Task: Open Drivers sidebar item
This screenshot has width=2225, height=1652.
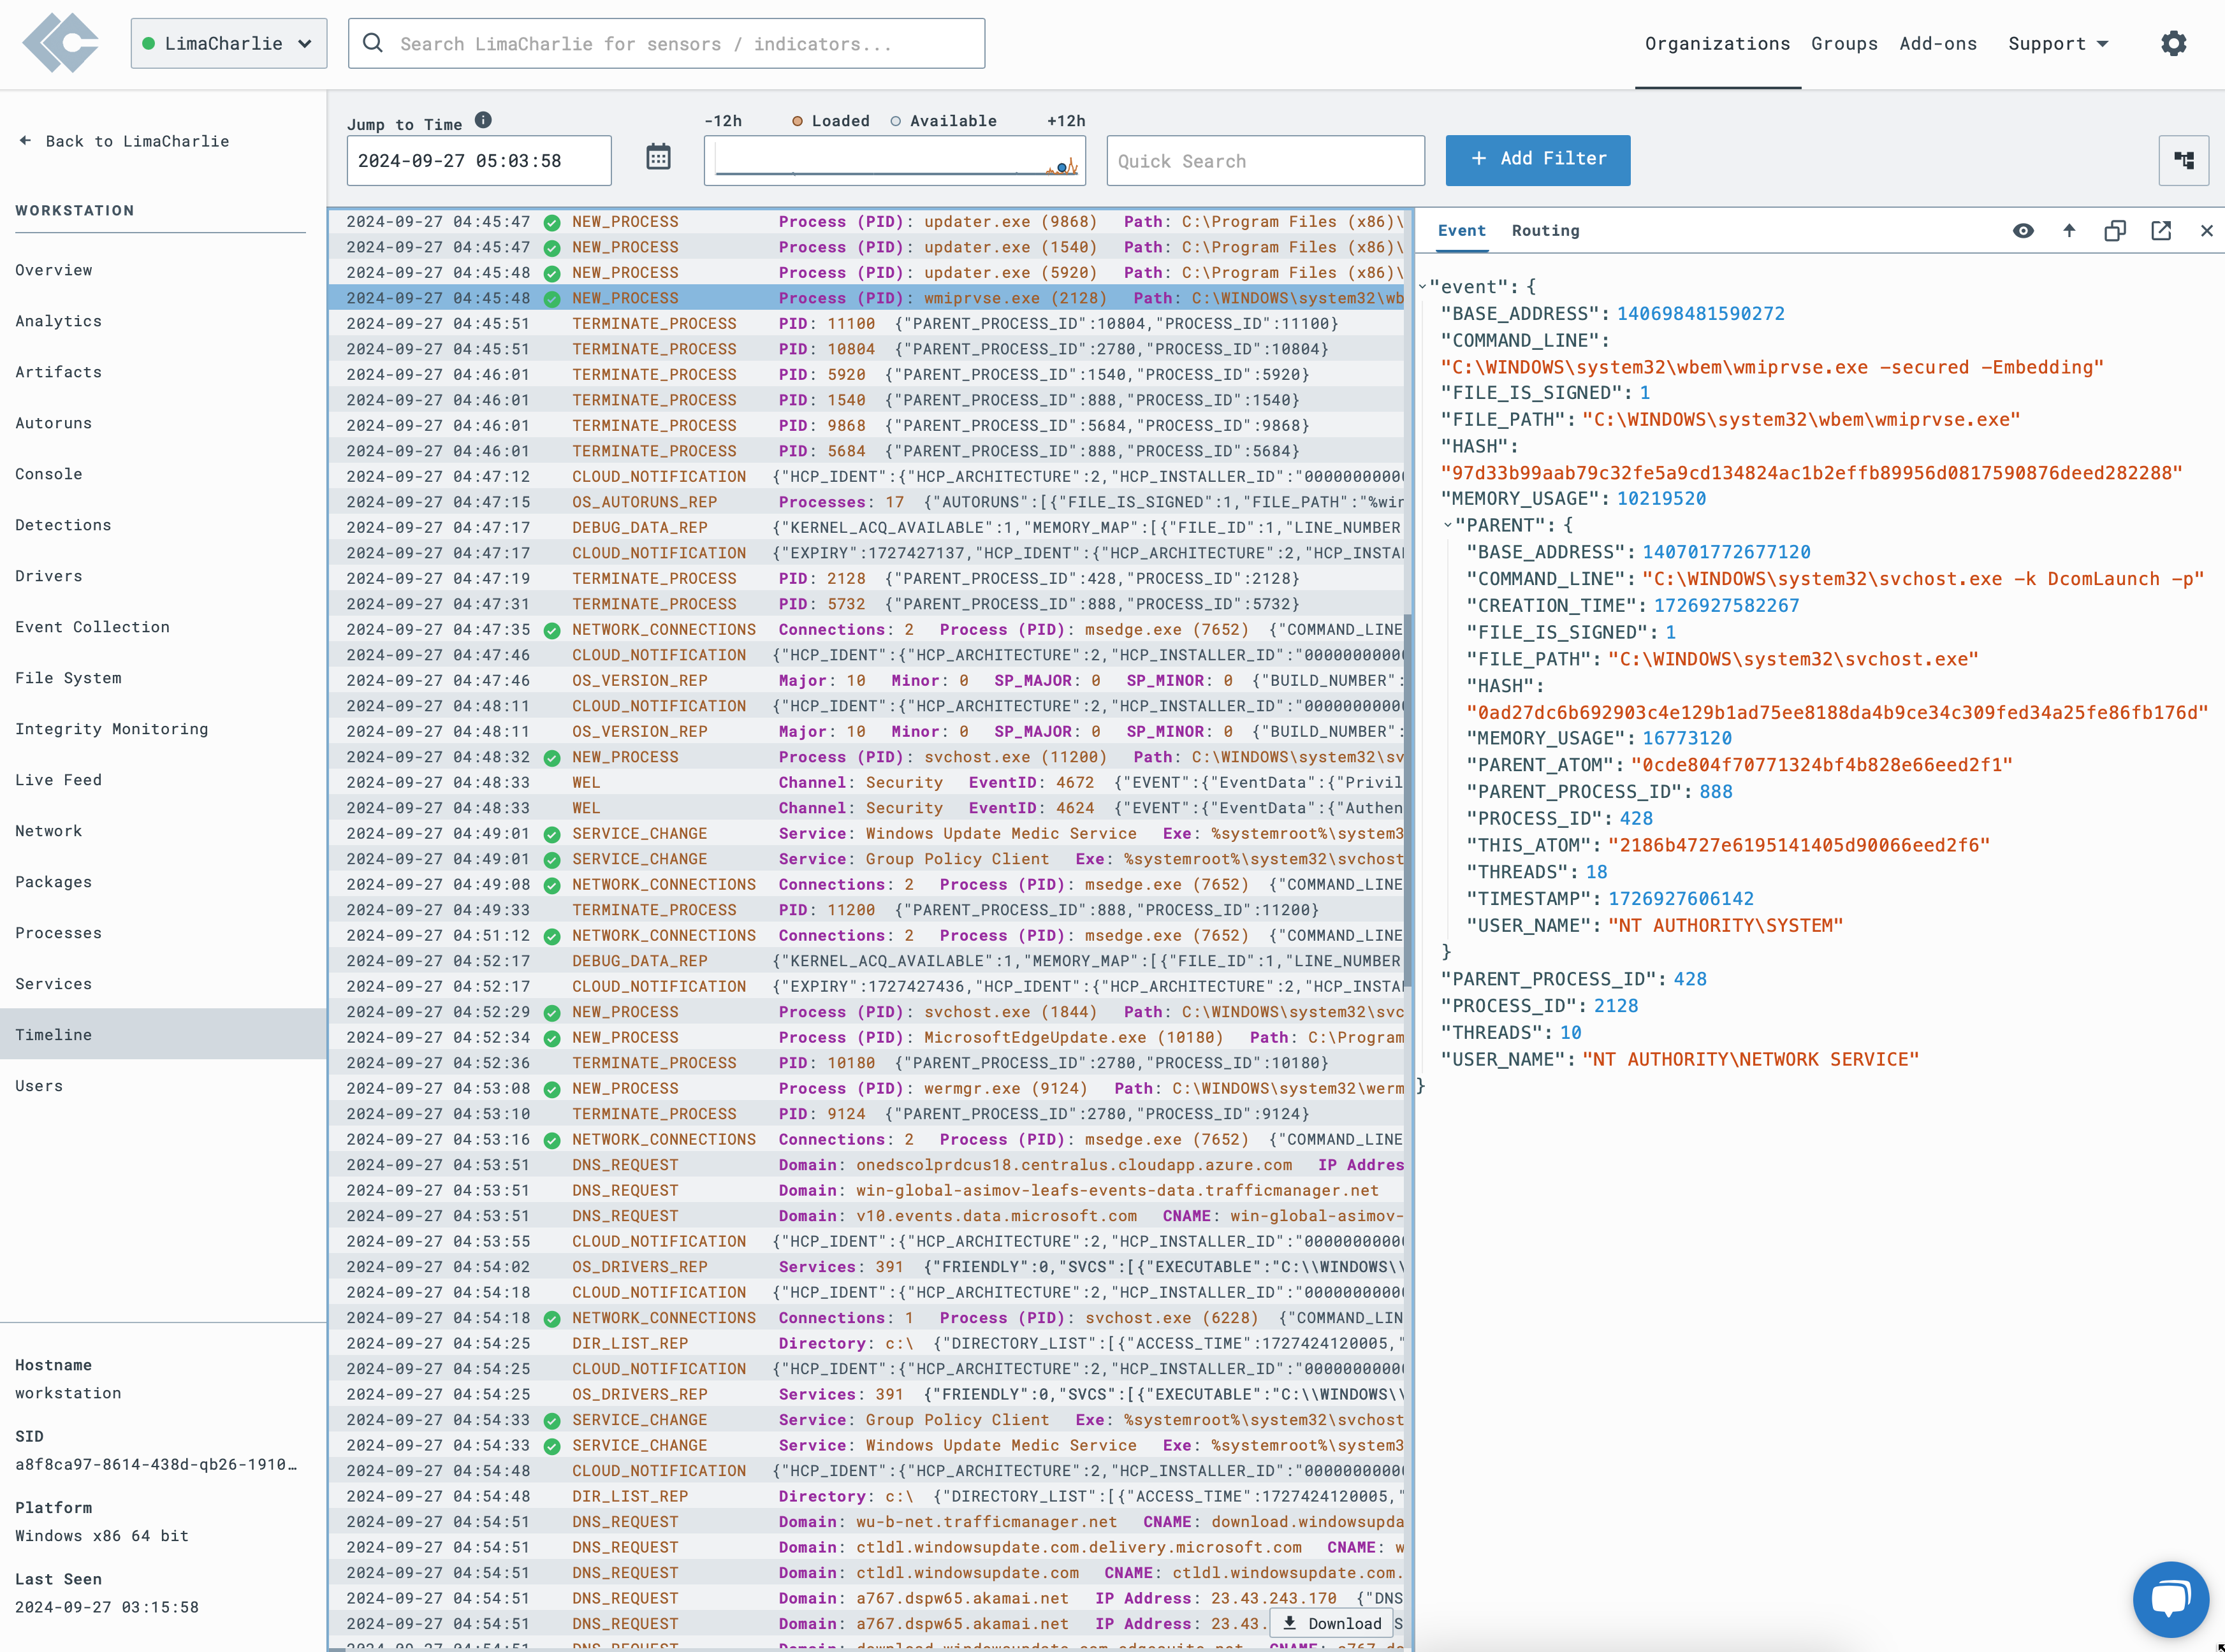Action: tap(163, 576)
